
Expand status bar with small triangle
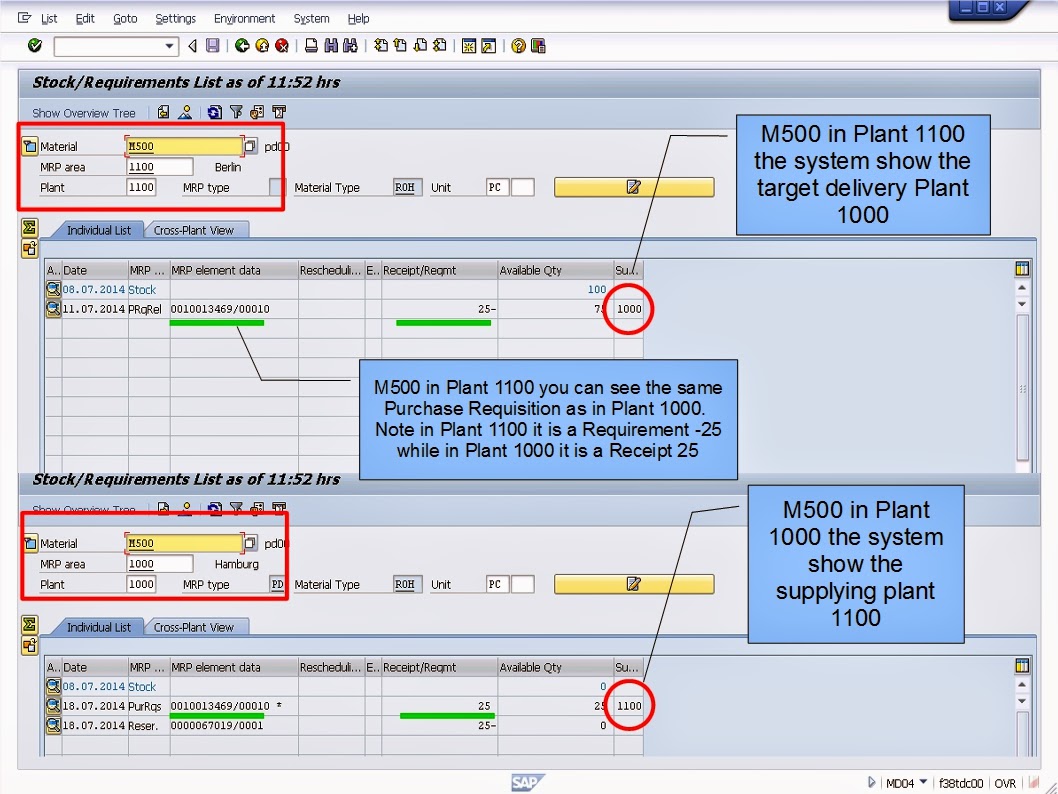click(x=871, y=783)
